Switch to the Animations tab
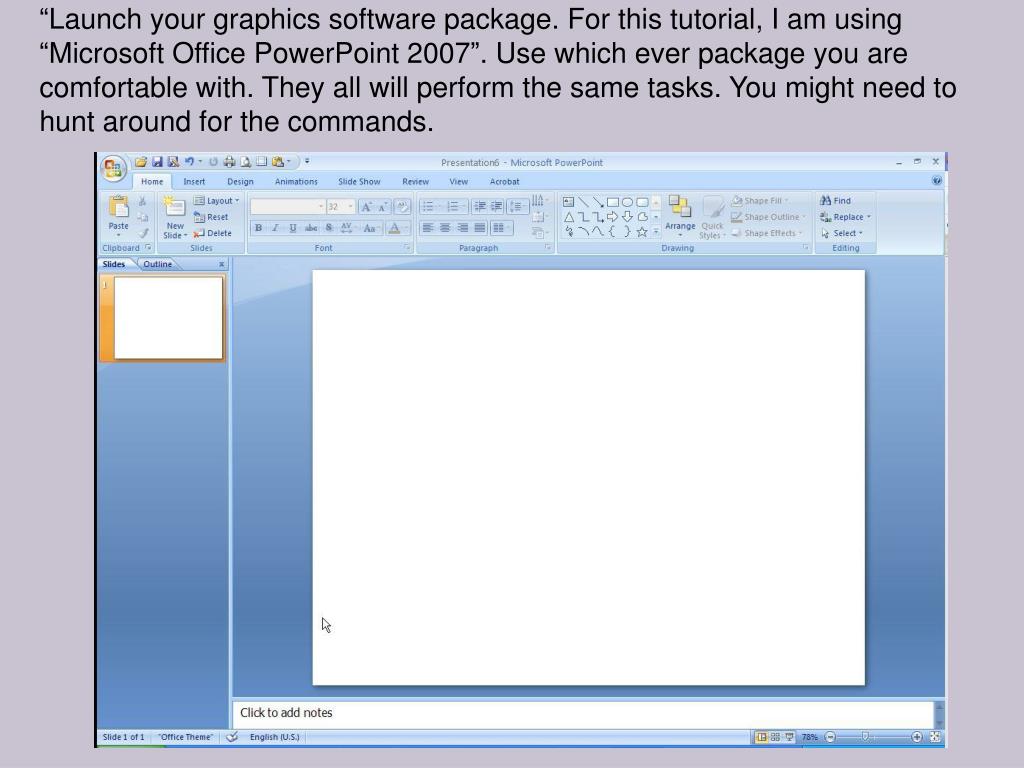The image size is (1024, 768). pyautogui.click(x=296, y=182)
